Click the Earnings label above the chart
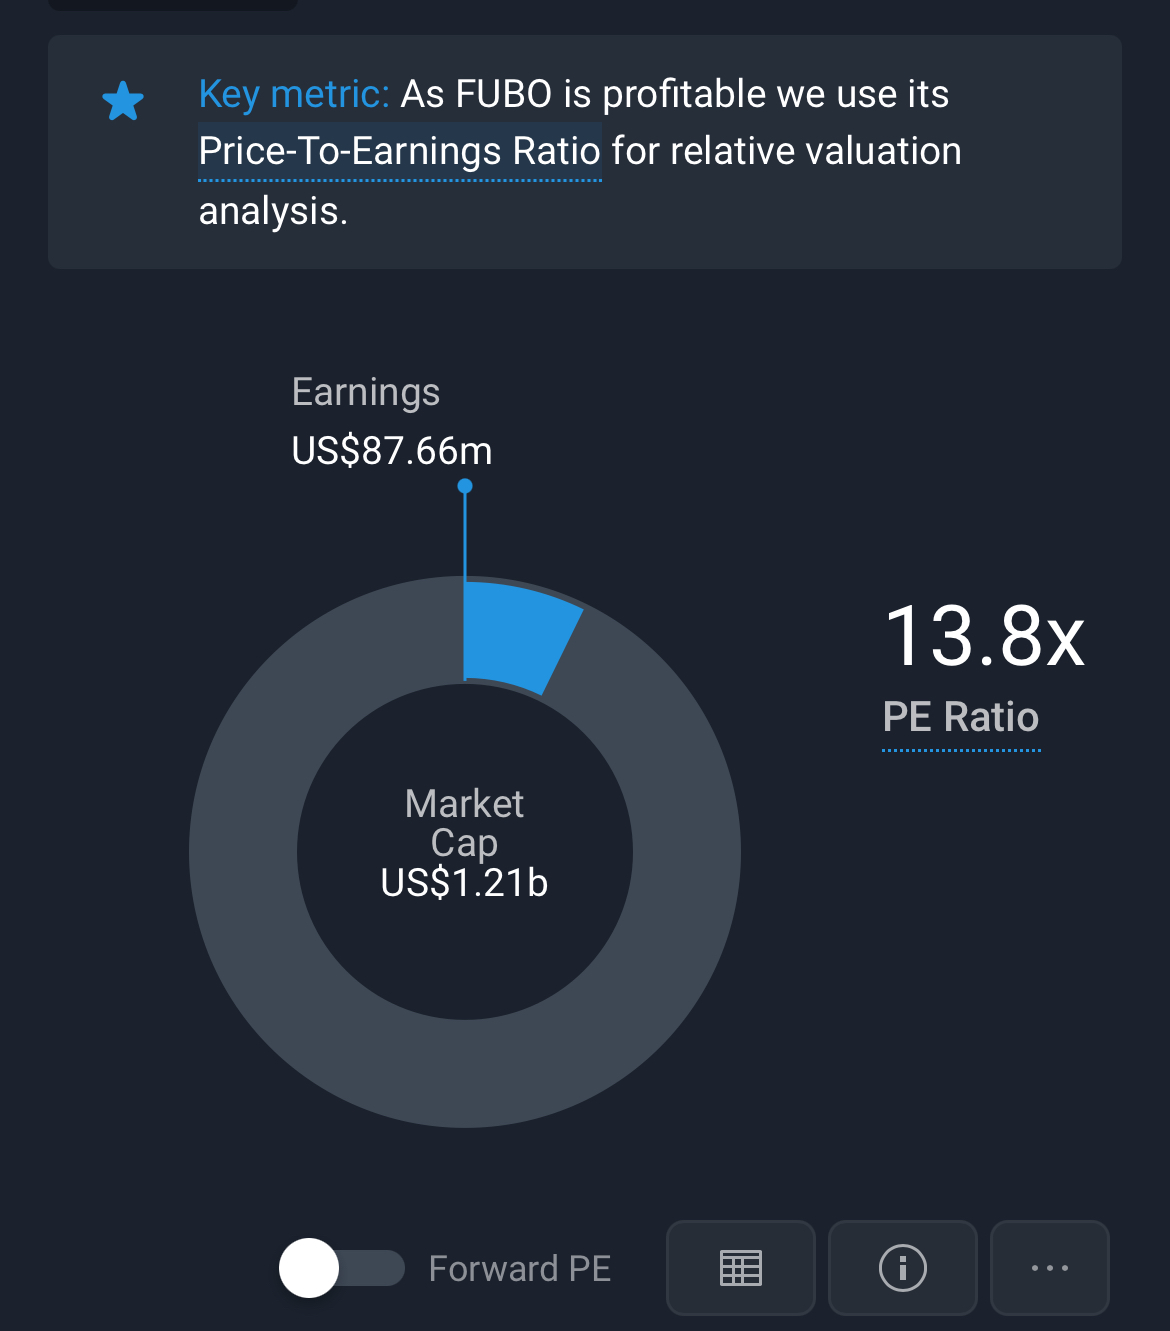The image size is (1170, 1331). pos(365,392)
